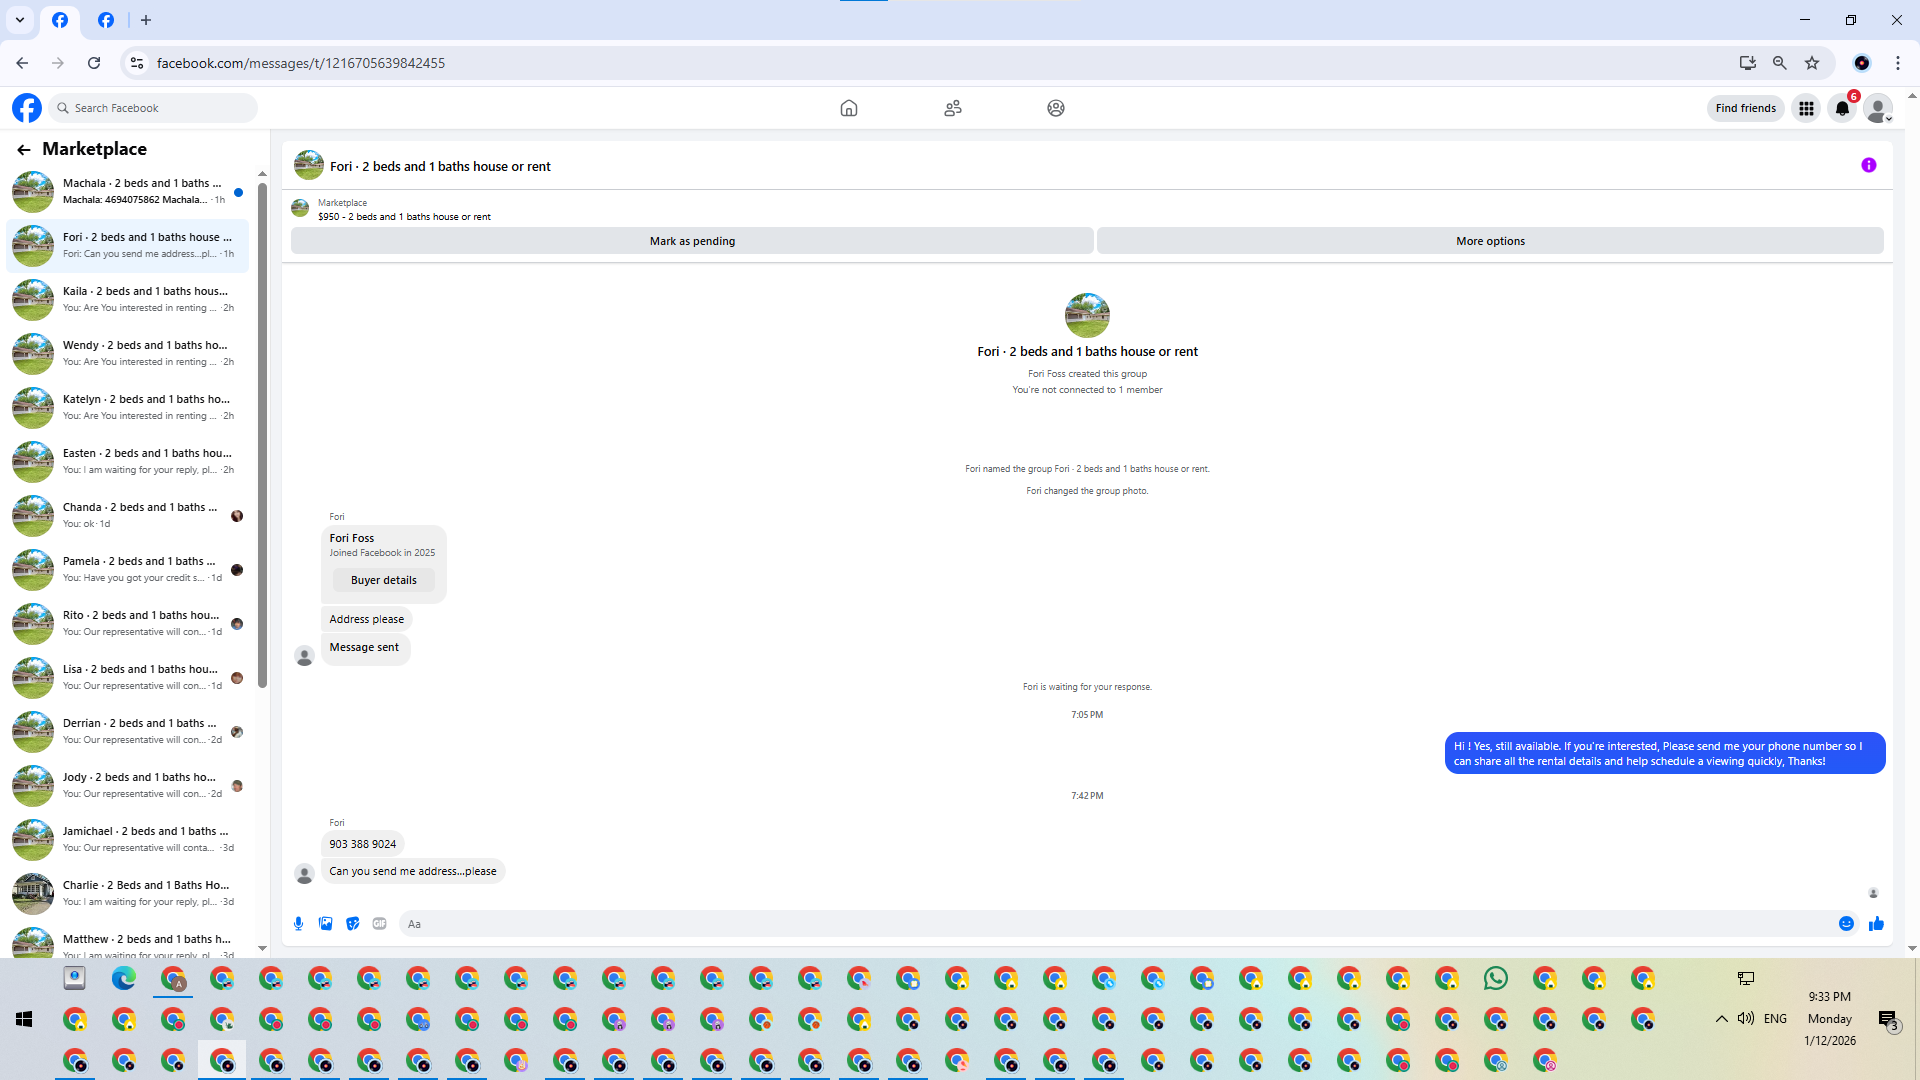
Task: Click the voice clip microphone icon
Action: click(298, 924)
